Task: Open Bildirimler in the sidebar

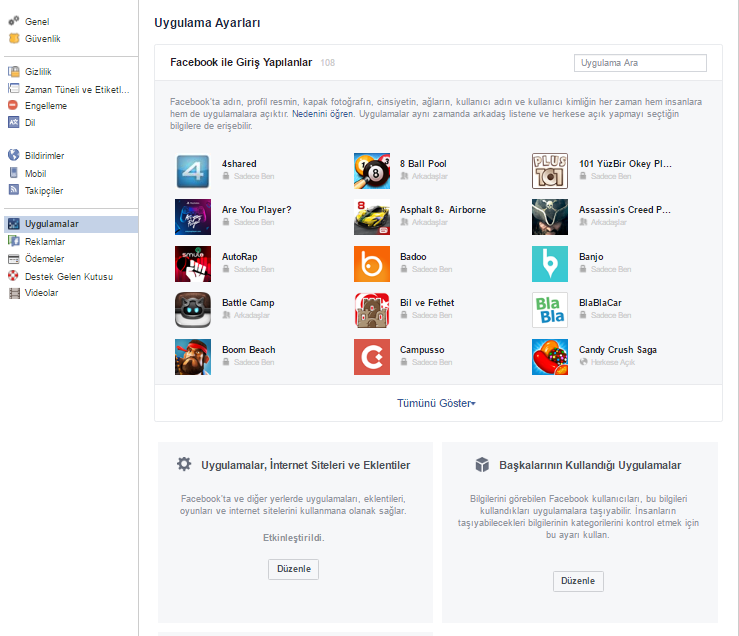Action: (x=44, y=155)
